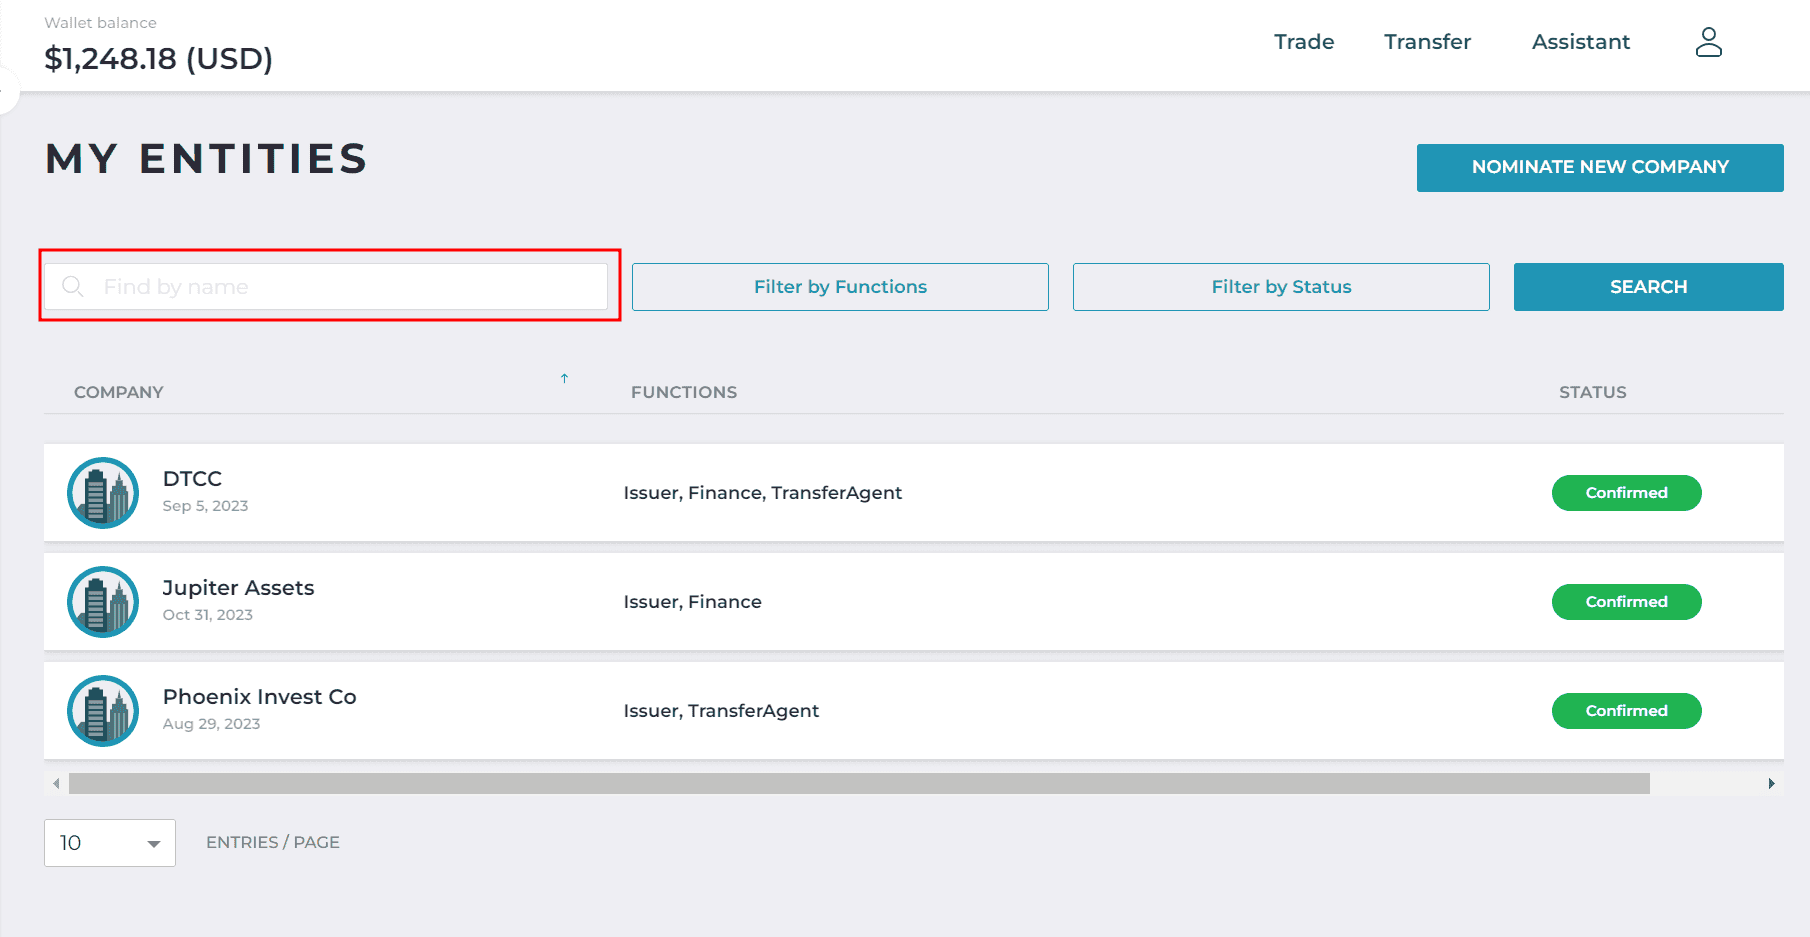Click the wallet balance $1,248.18 (USD)
Viewport: 1810px width, 937px height.
(x=158, y=59)
